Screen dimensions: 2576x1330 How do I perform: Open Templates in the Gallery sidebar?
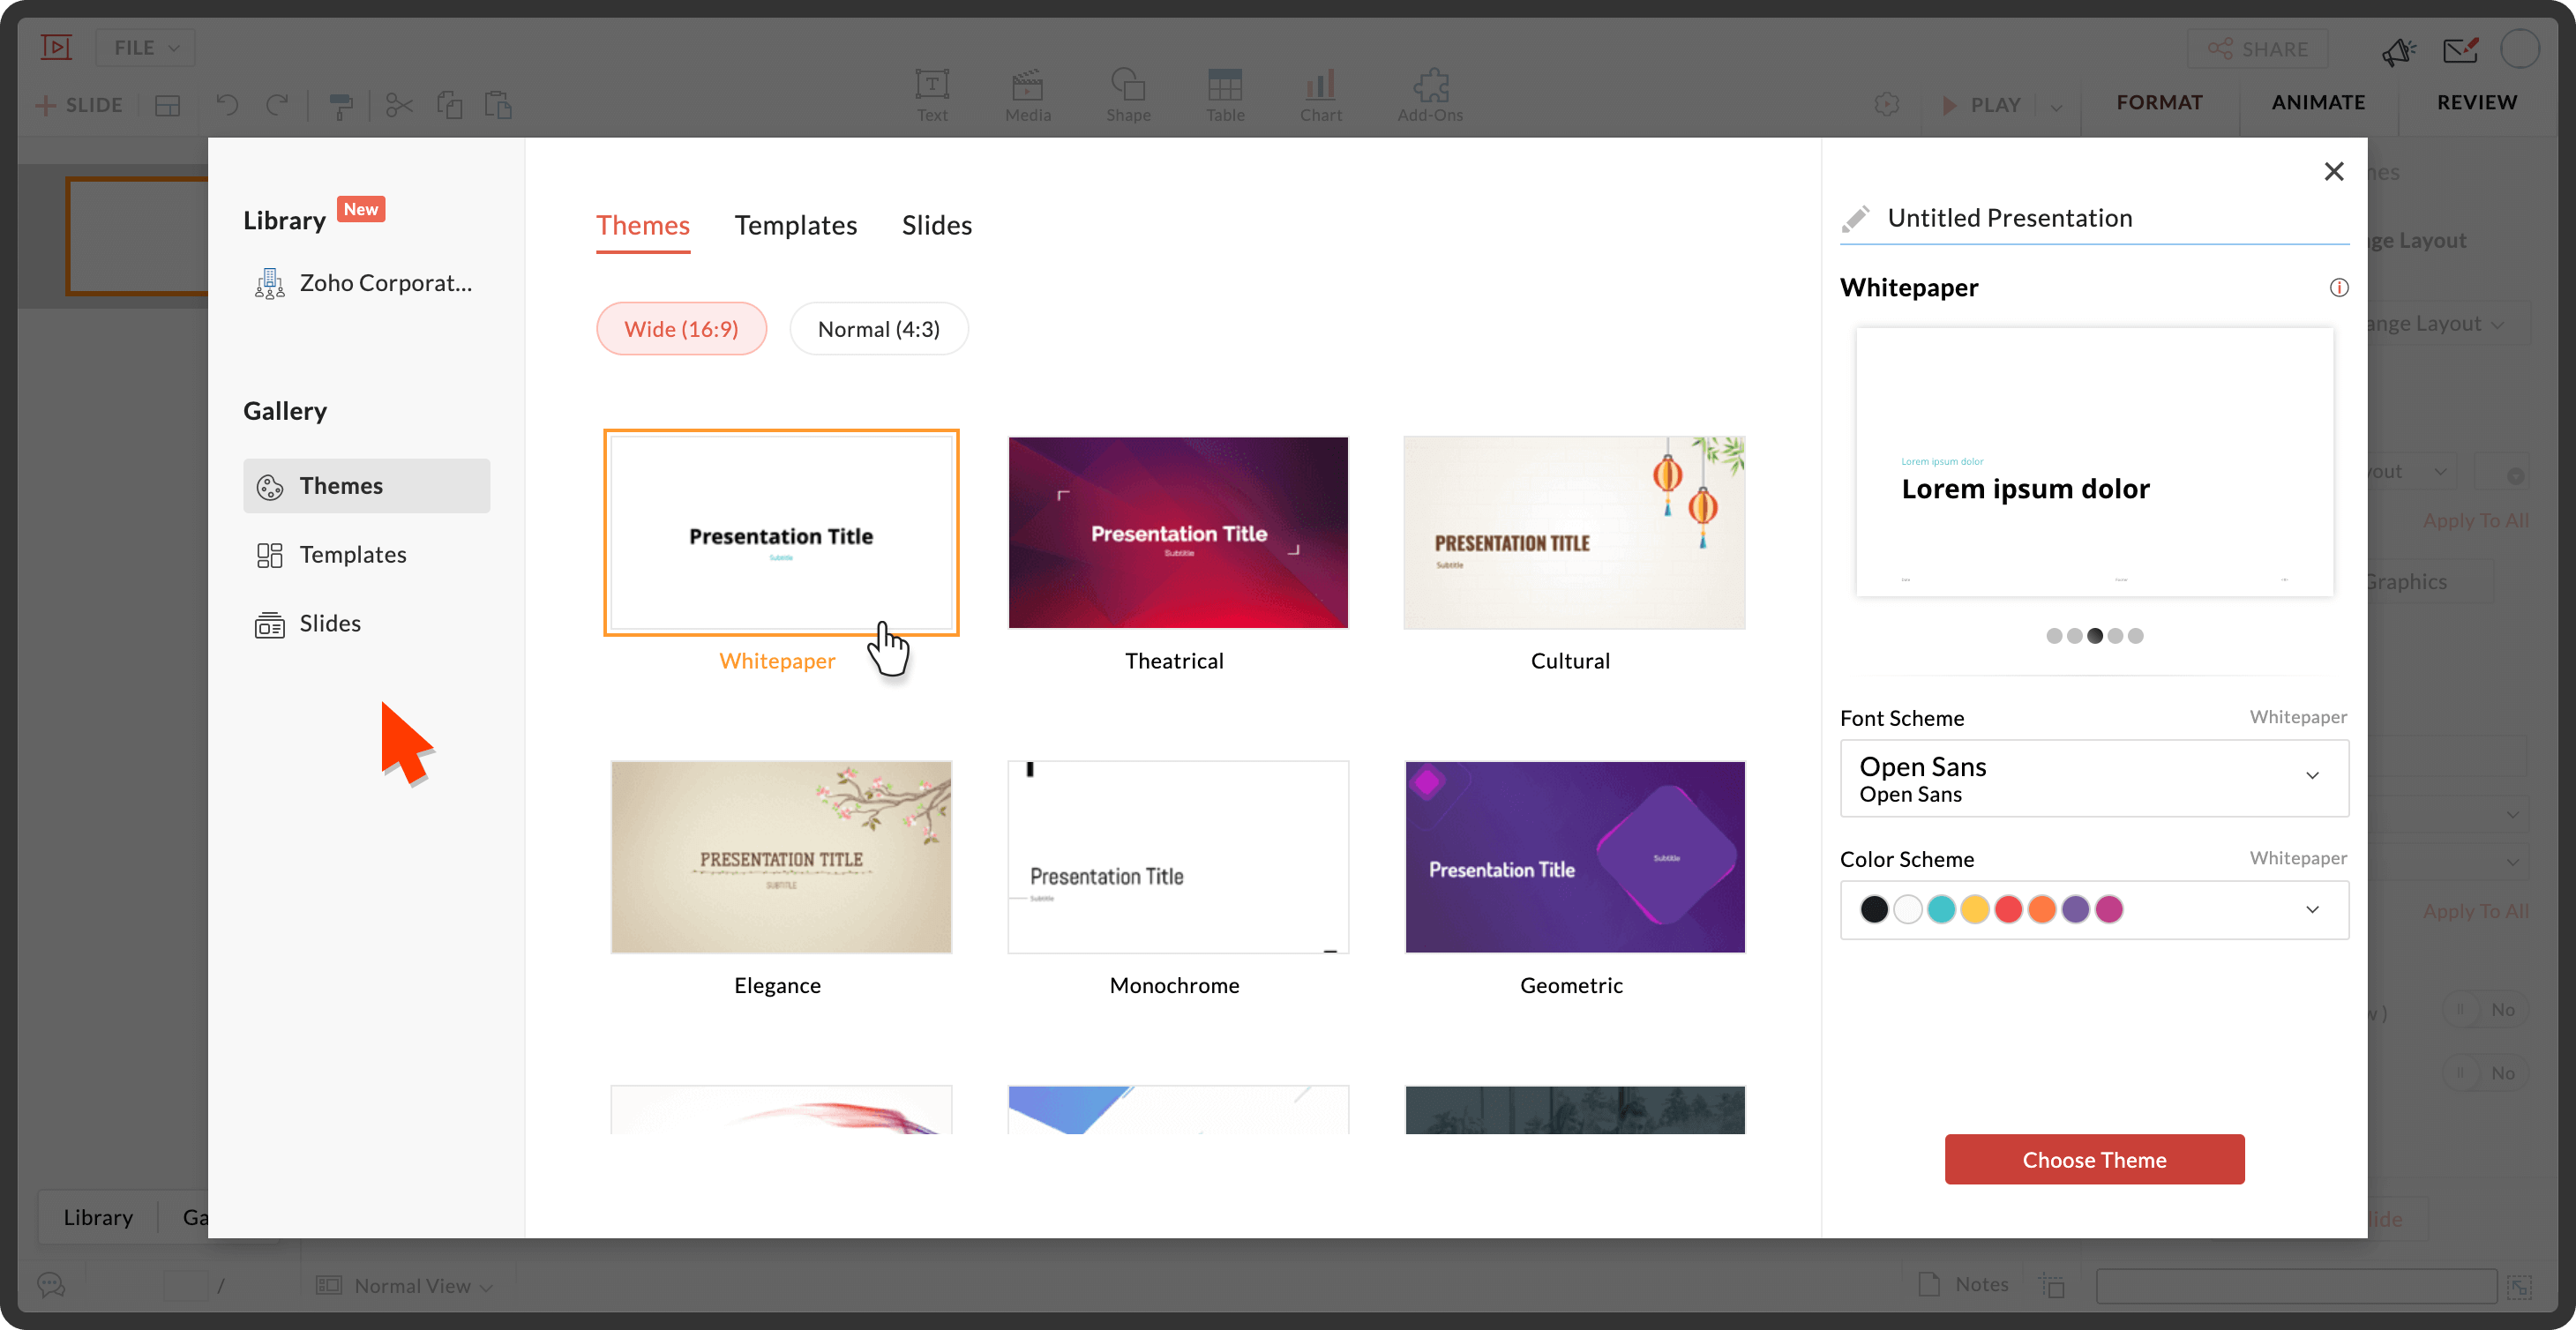(x=352, y=555)
